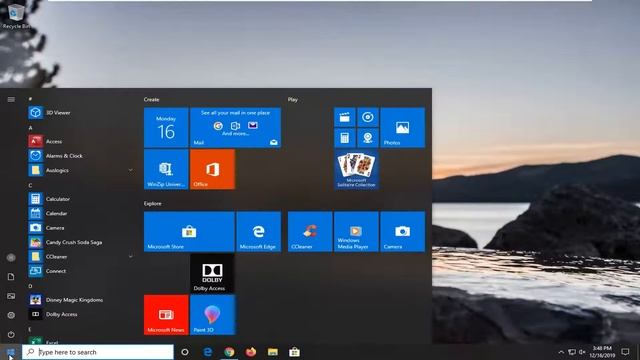Open the small Calculator tile
The image size is (640, 360).
click(x=344, y=138)
